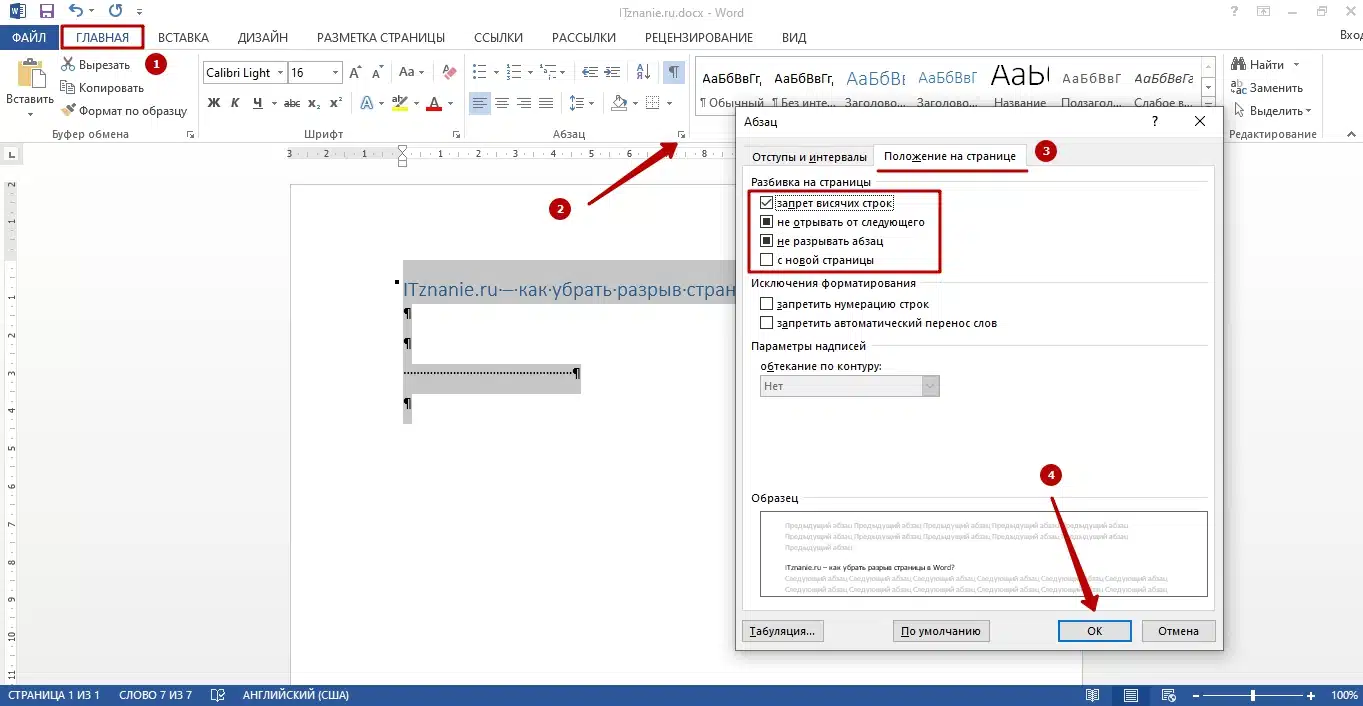The image size is (1363, 706).
Task: Expand the Calibri Light font name dropdown
Action: (x=279, y=73)
